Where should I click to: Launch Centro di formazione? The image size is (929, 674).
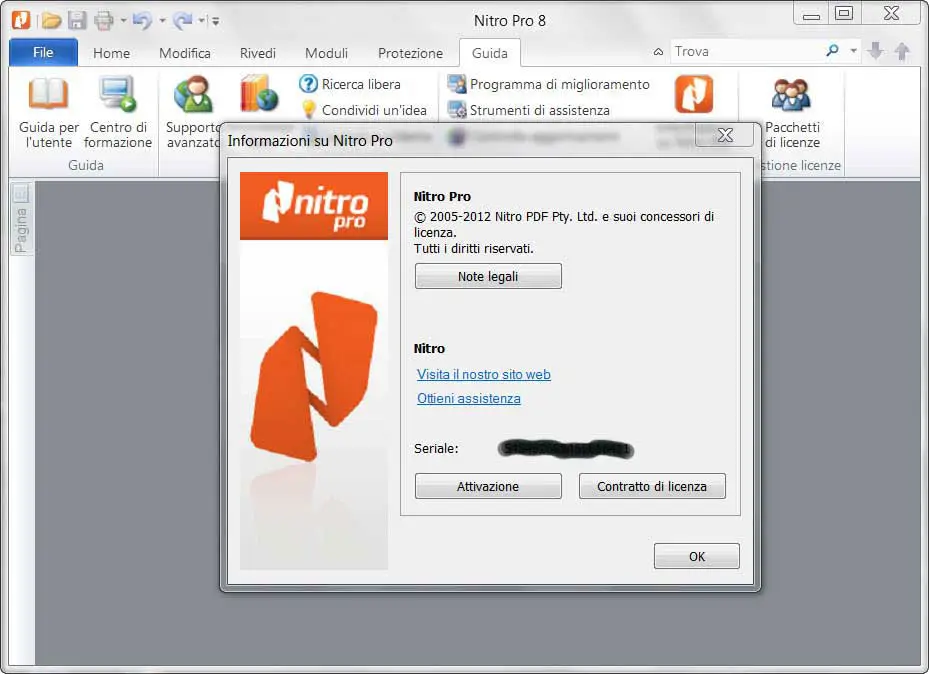pyautogui.click(x=118, y=113)
